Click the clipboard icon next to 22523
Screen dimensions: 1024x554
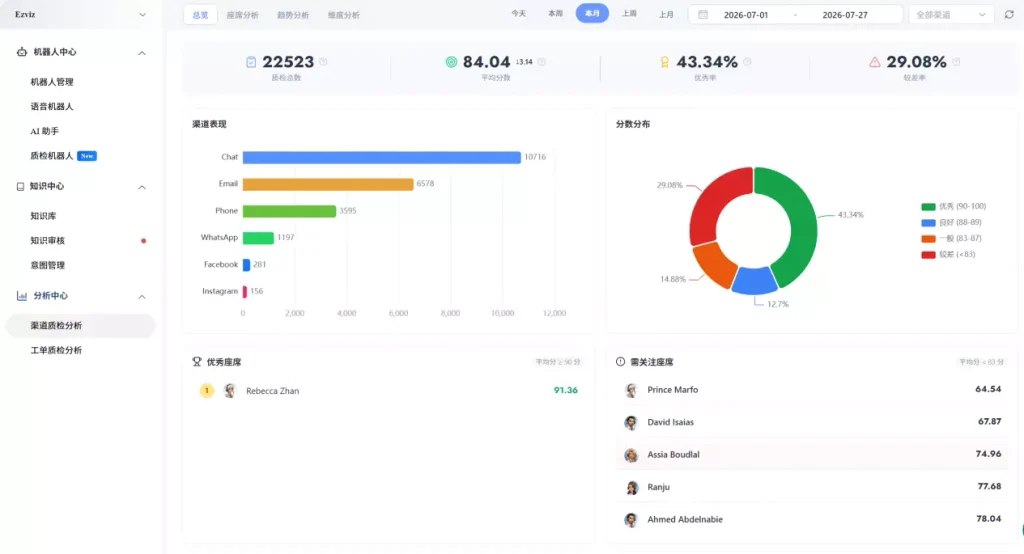point(251,62)
